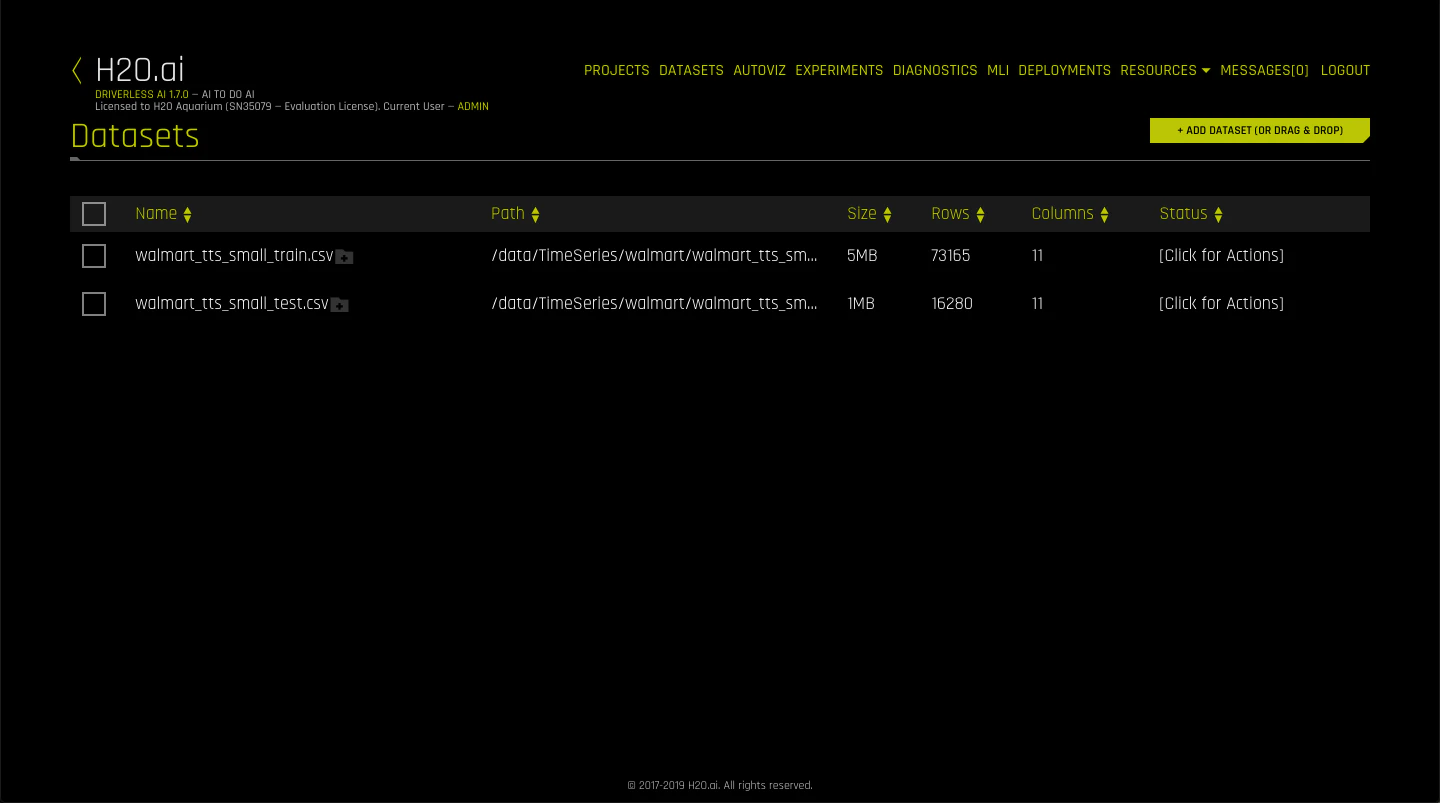
Task: Open actions for walmart_tts_small_test.csv row
Action: 1221,303
